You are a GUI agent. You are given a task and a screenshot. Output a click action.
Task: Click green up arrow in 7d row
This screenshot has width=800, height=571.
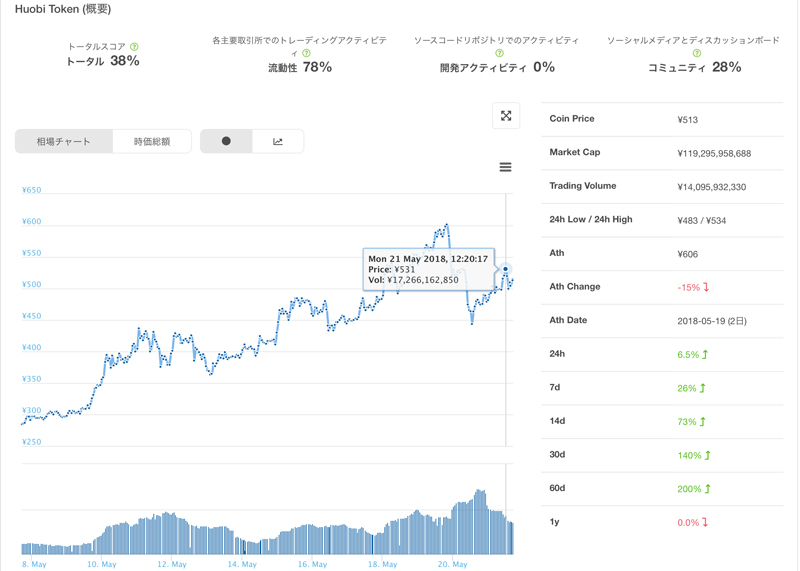click(703, 388)
